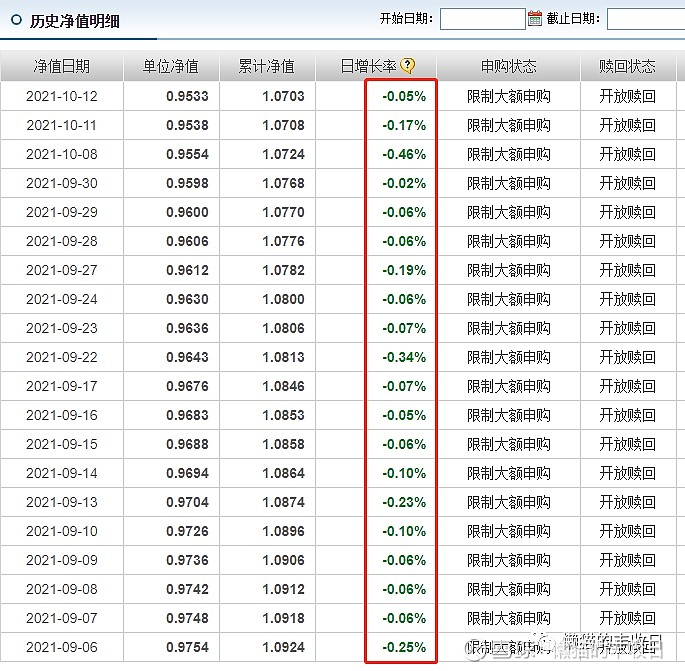Click 限制大额申购 in the 2021-10-12 row

509,96
